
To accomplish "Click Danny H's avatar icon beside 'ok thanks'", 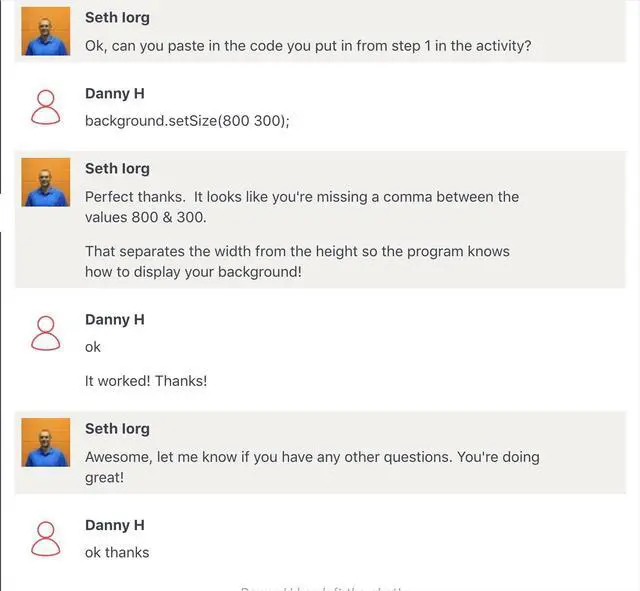I will pos(46,539).
